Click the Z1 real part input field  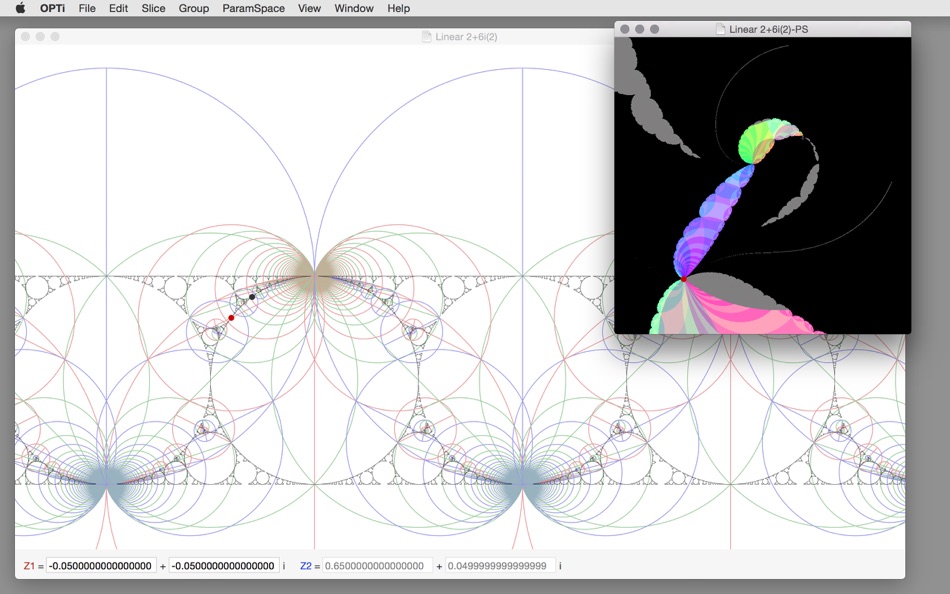(101, 566)
